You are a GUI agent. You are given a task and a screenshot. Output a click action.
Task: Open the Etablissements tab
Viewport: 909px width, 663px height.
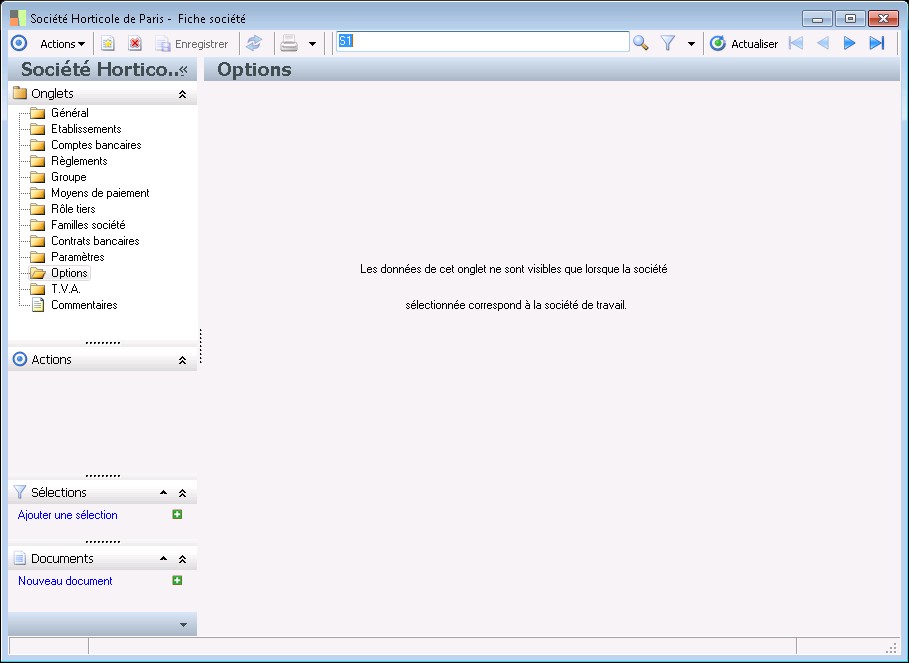click(86, 129)
